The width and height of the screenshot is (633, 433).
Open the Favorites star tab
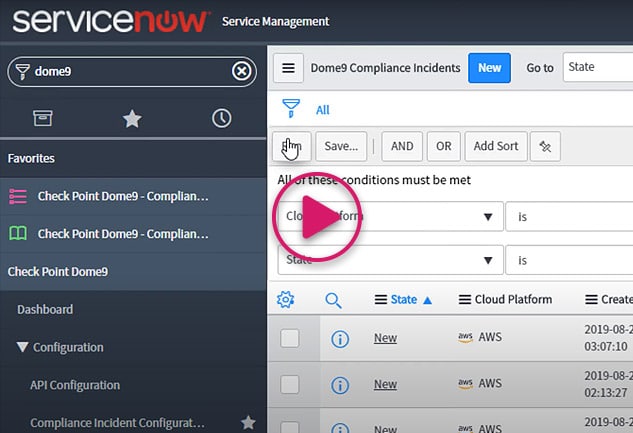[x=132, y=119]
